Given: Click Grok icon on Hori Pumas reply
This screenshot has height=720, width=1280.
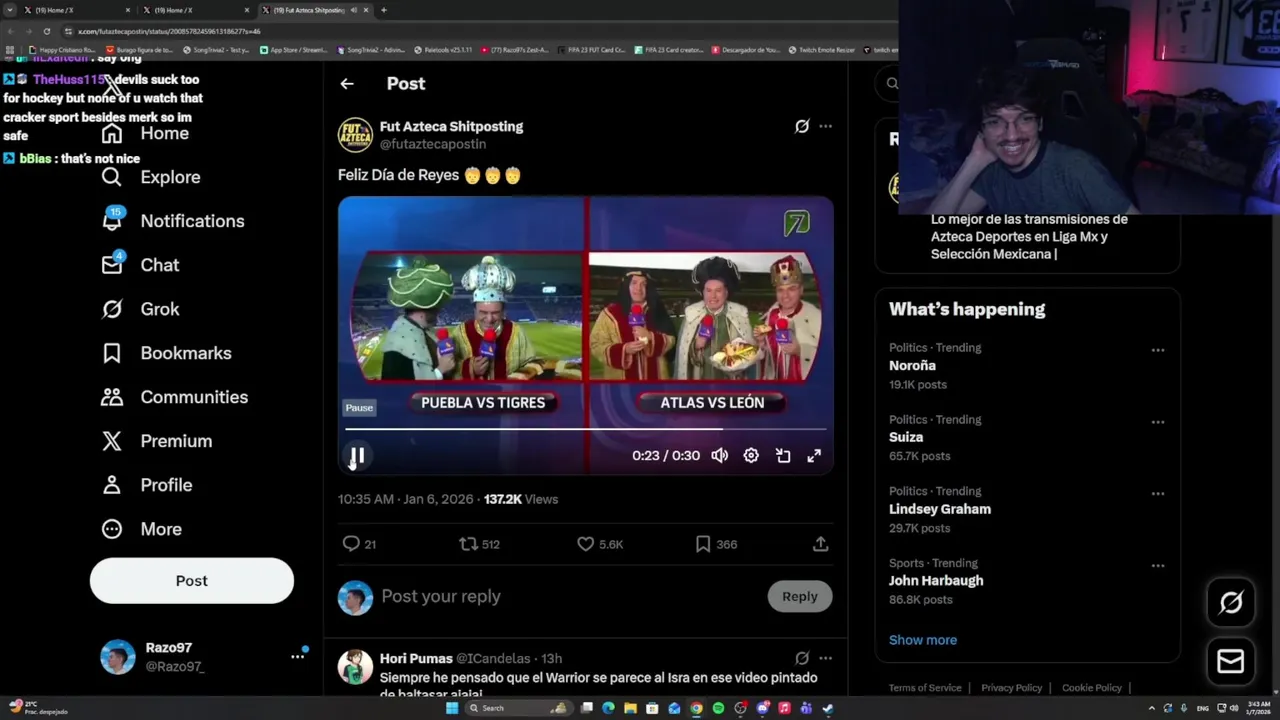Looking at the screenshot, I should [802, 658].
